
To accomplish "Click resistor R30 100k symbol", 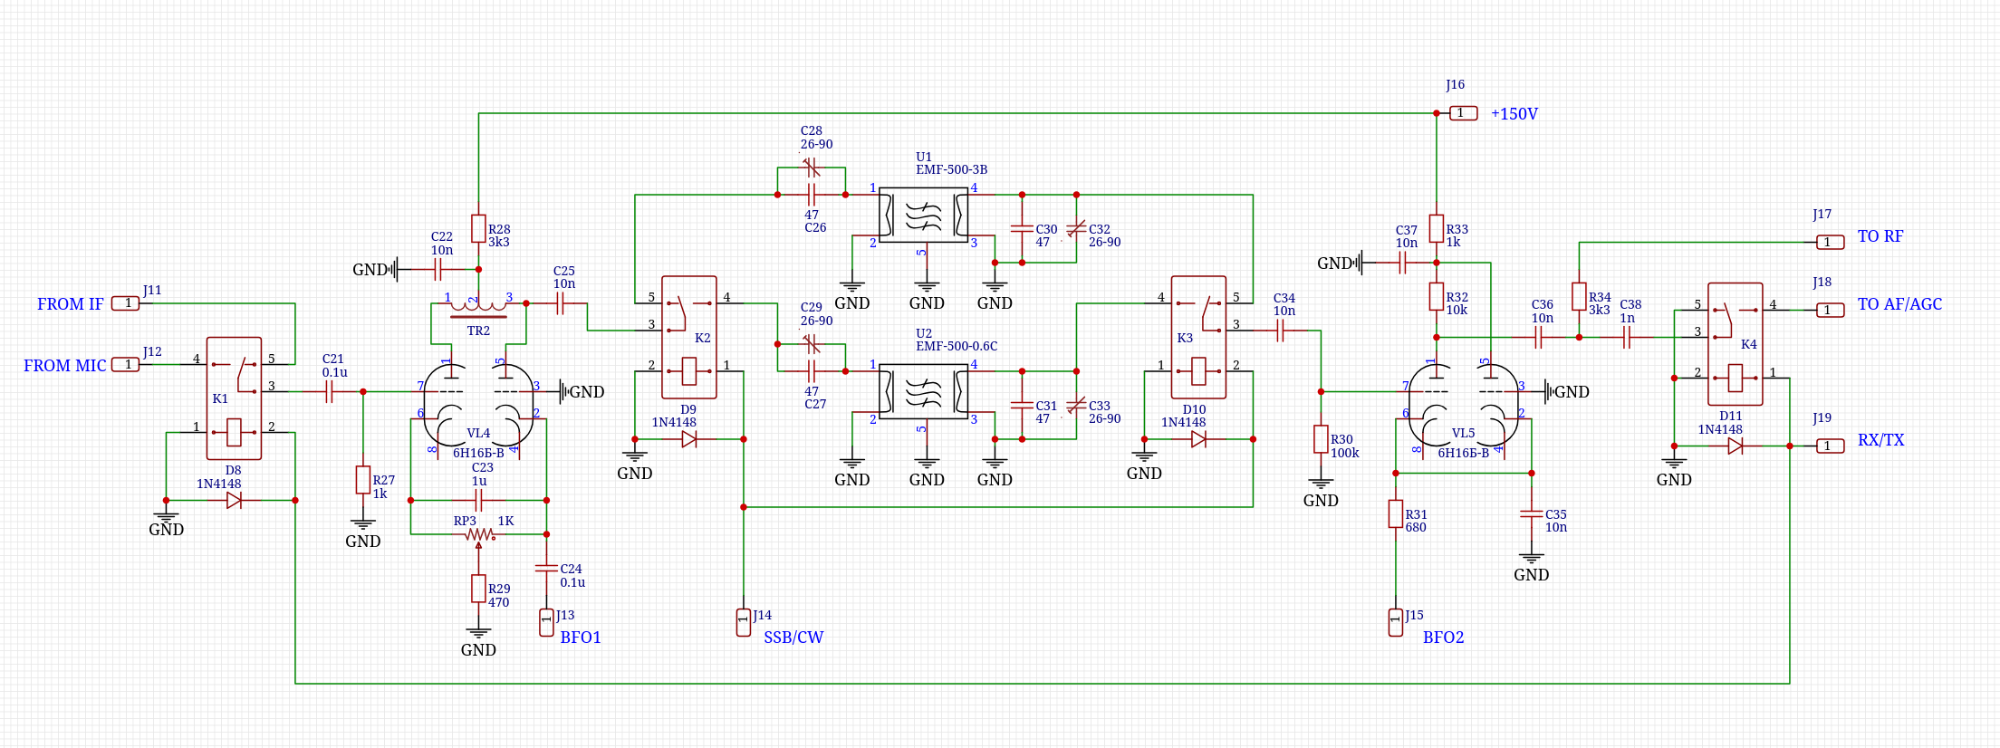I will click(x=1321, y=439).
